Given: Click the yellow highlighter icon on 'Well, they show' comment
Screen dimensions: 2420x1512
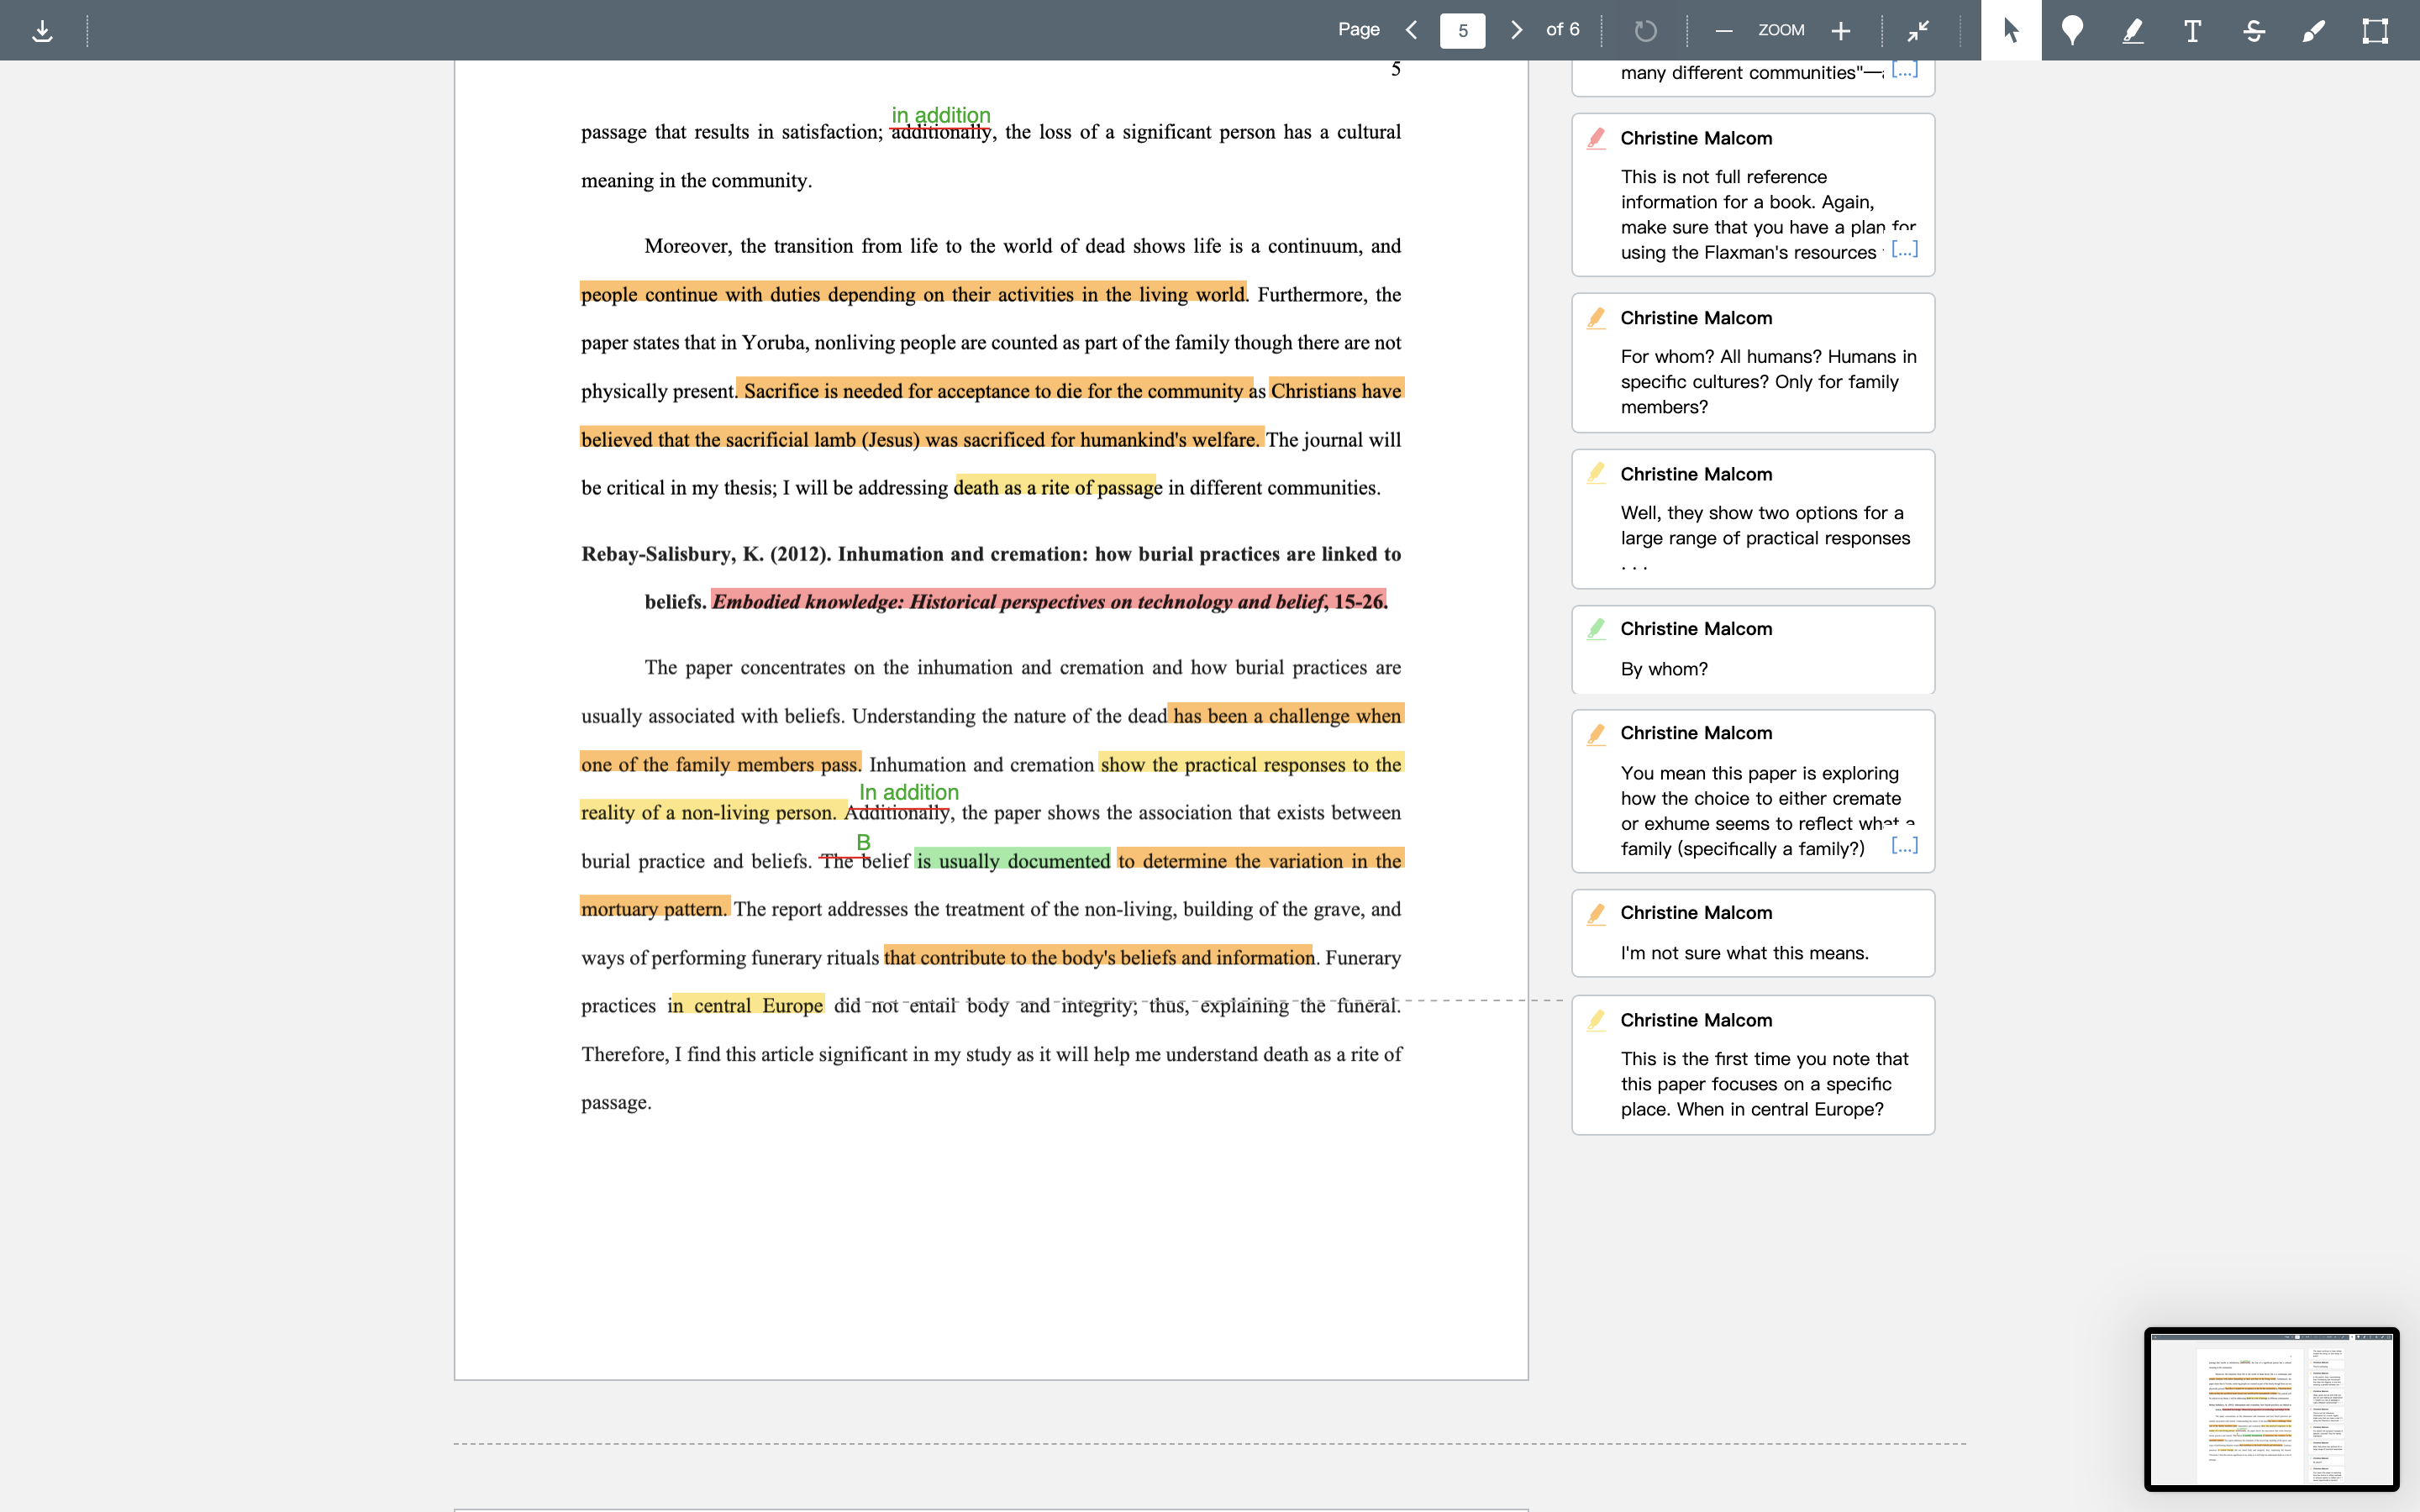Looking at the screenshot, I should pyautogui.click(x=1596, y=473).
